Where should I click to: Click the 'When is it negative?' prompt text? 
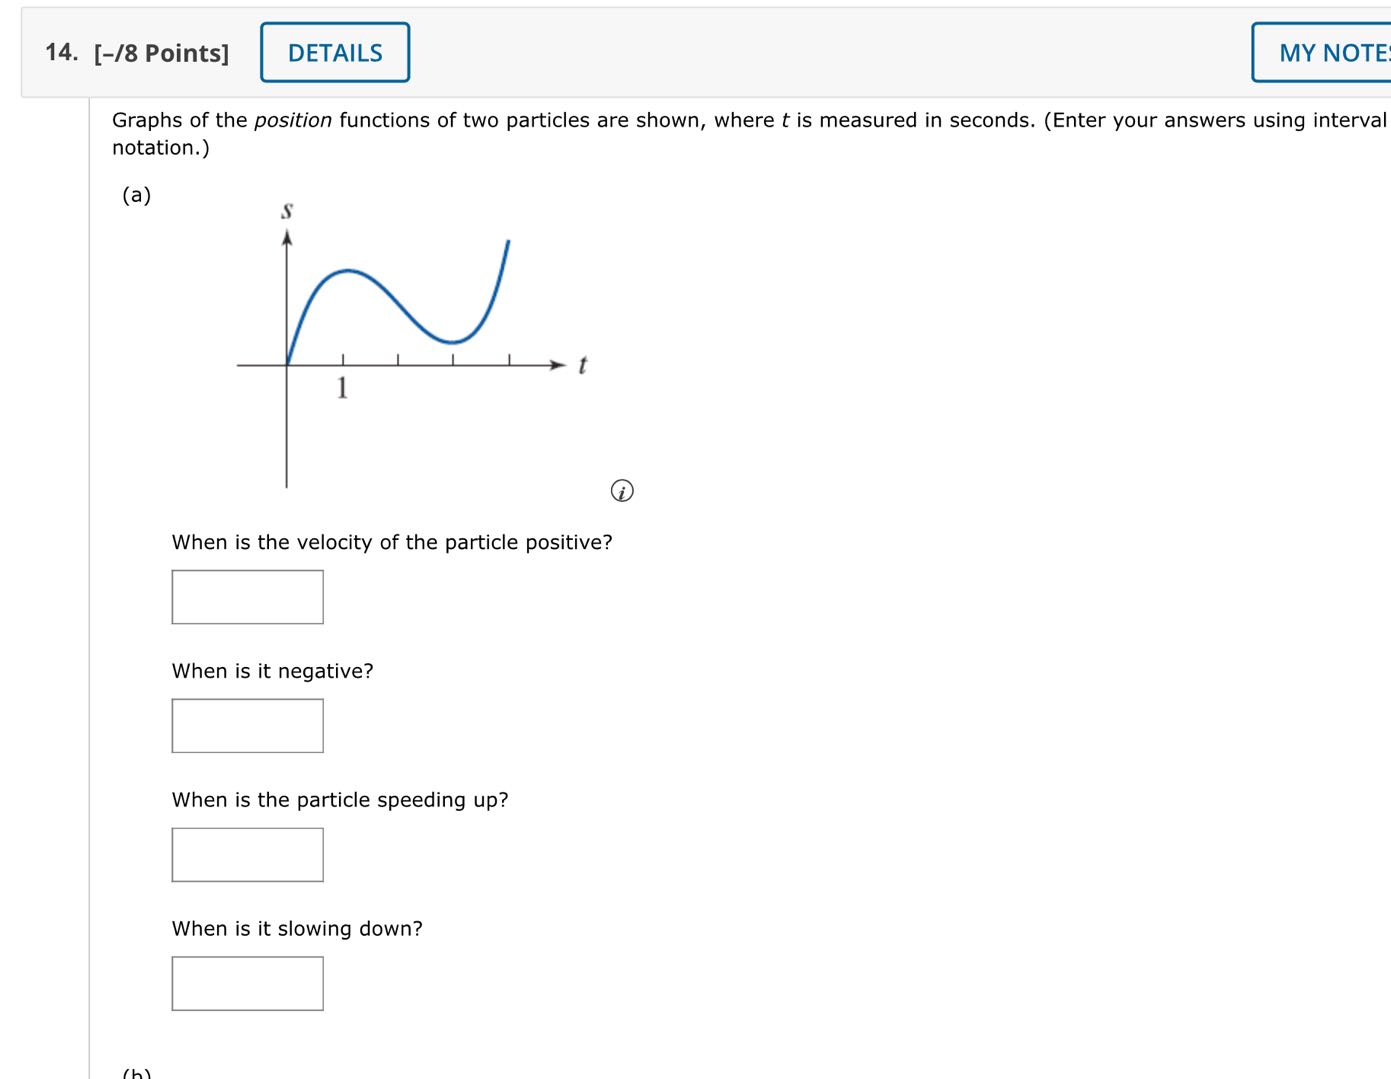(x=273, y=671)
